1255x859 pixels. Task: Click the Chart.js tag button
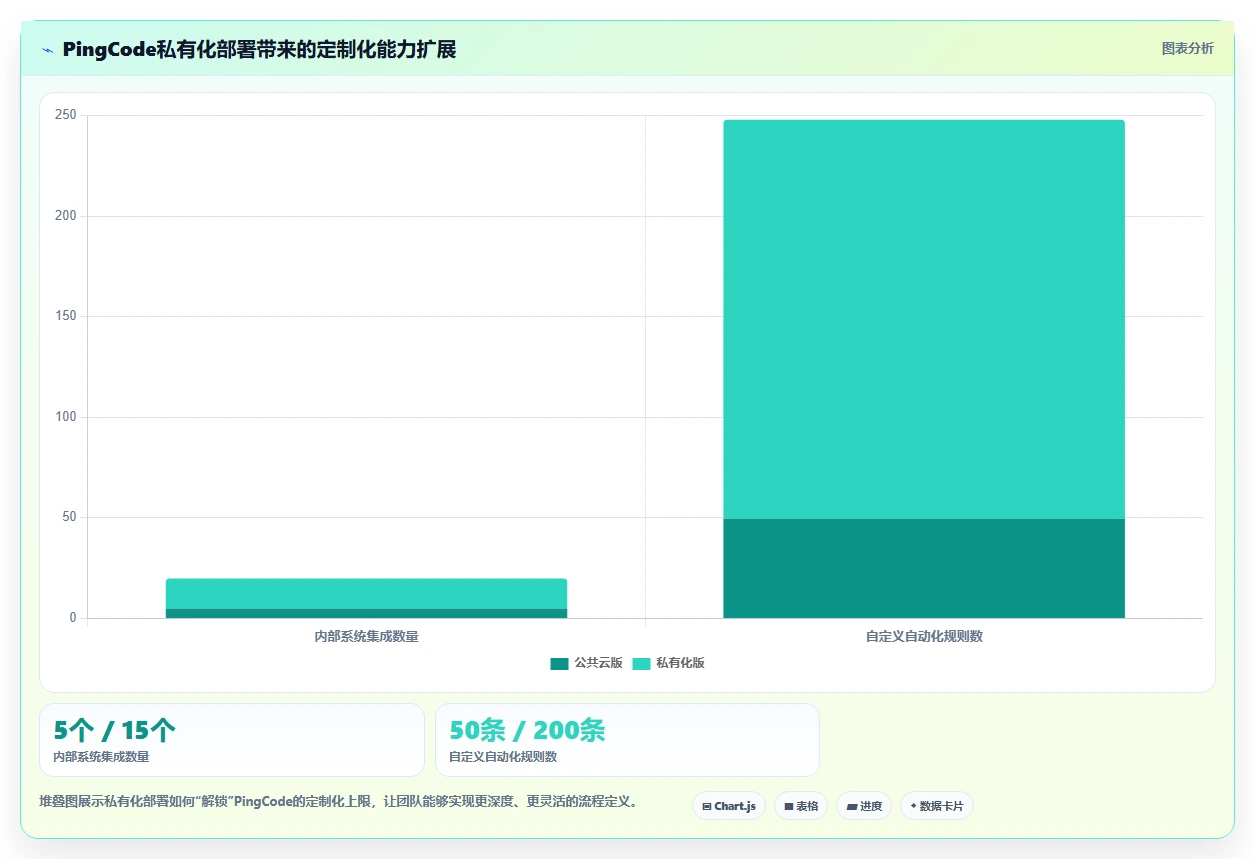click(x=729, y=806)
